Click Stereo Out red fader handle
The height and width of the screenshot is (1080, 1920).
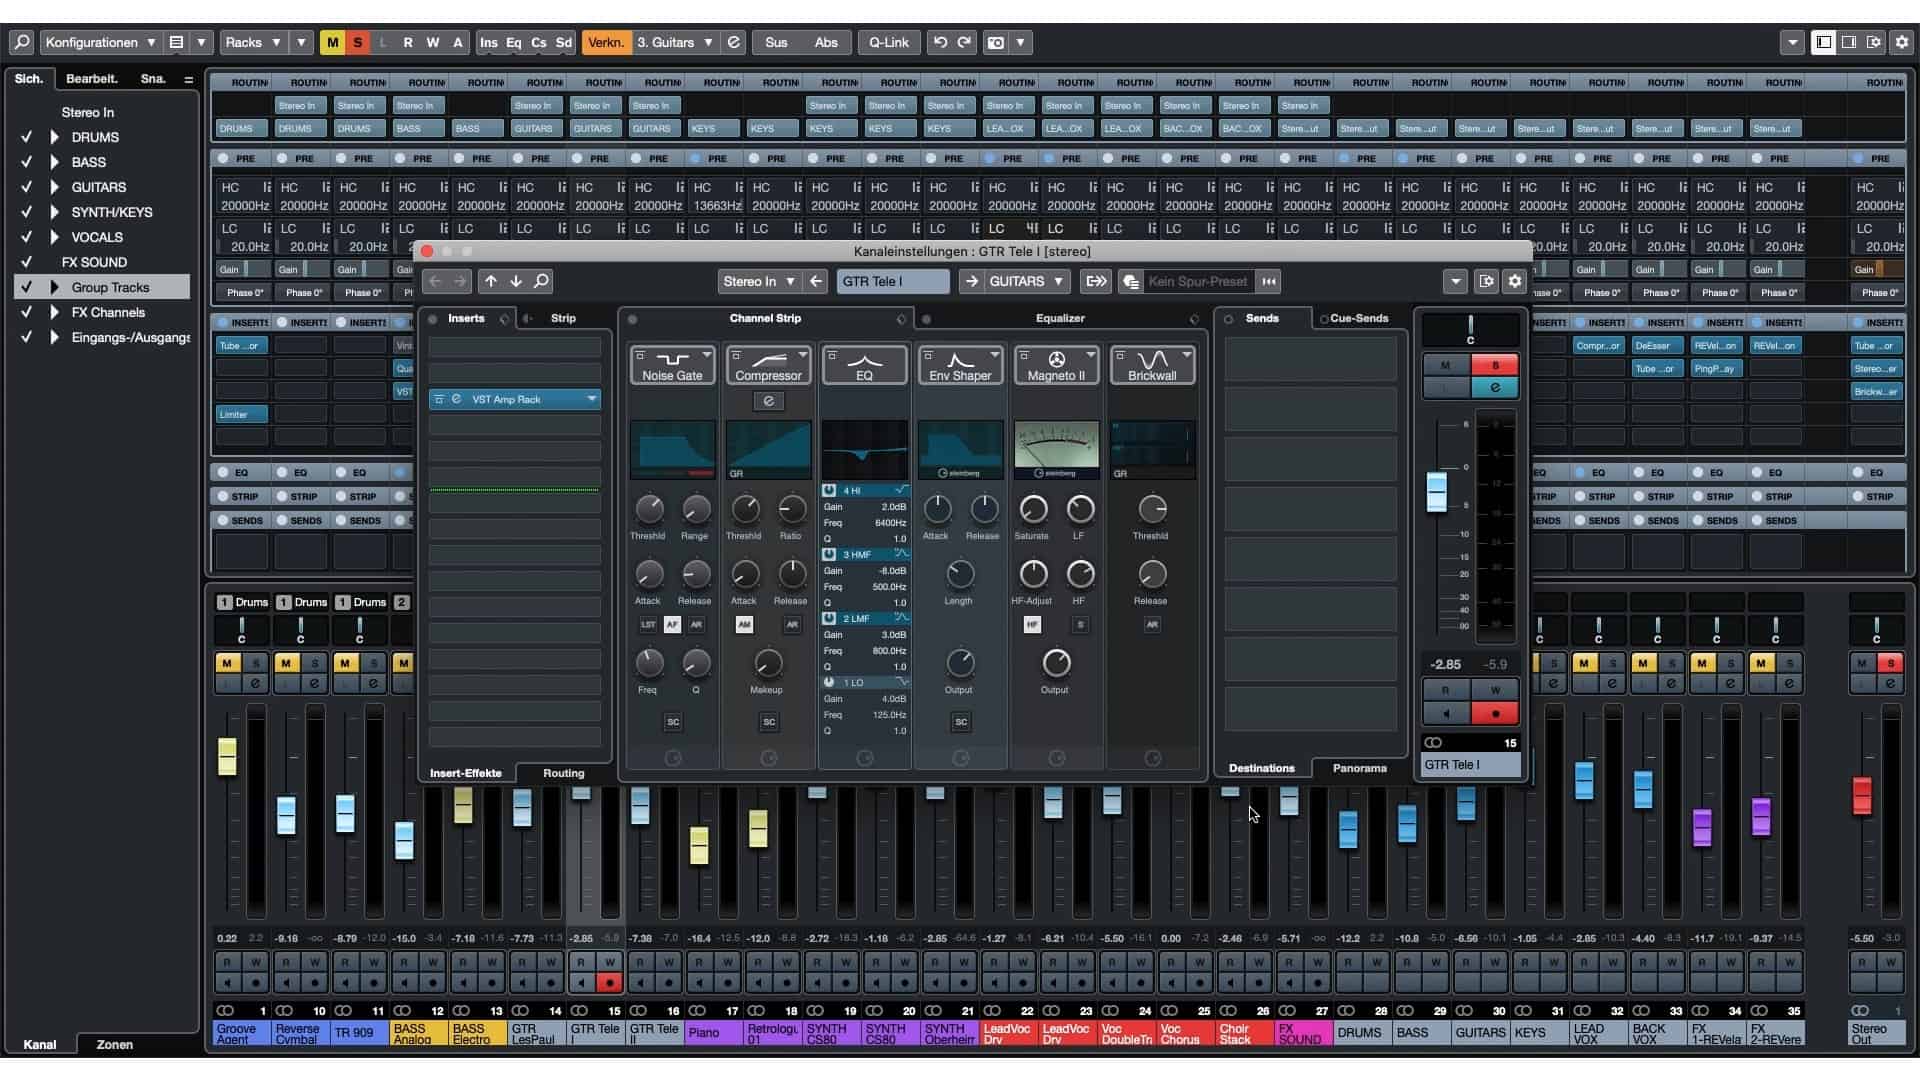click(1861, 796)
